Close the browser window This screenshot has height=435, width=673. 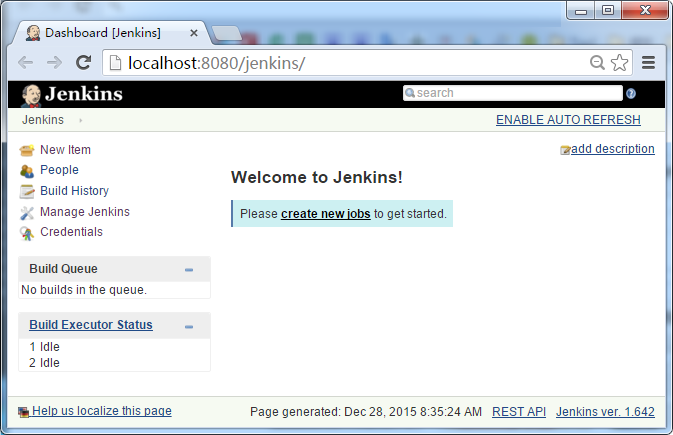[646, 10]
